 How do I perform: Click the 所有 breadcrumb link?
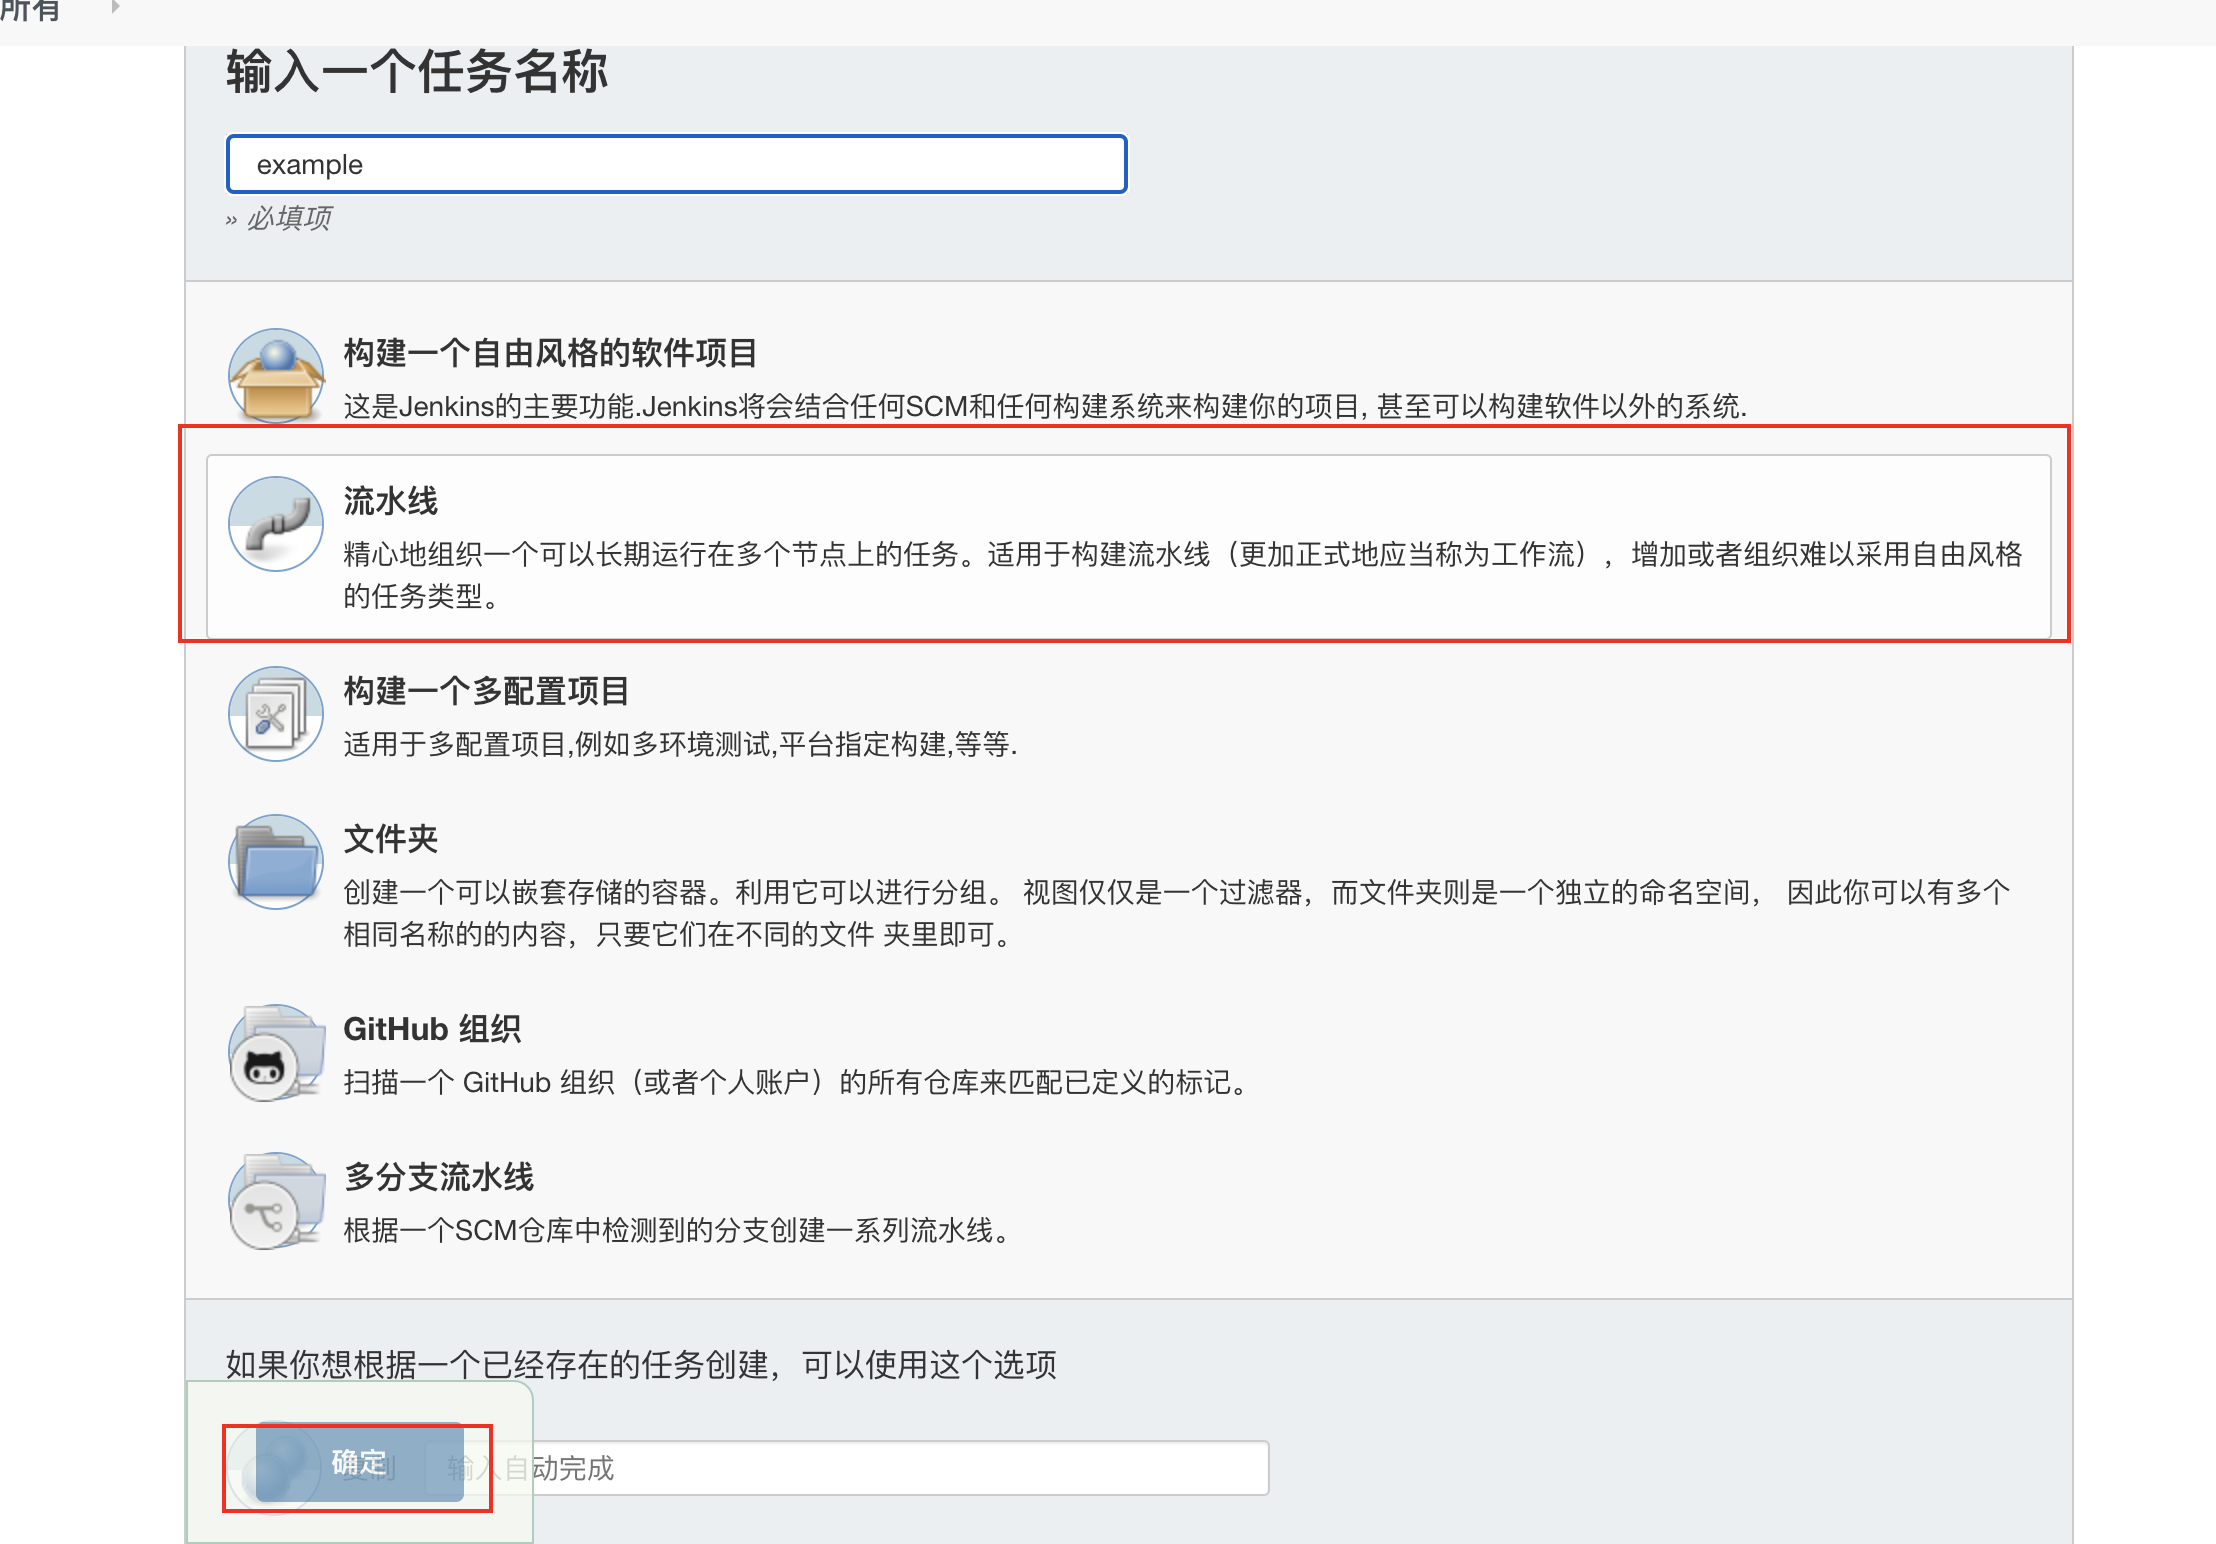(30, 10)
